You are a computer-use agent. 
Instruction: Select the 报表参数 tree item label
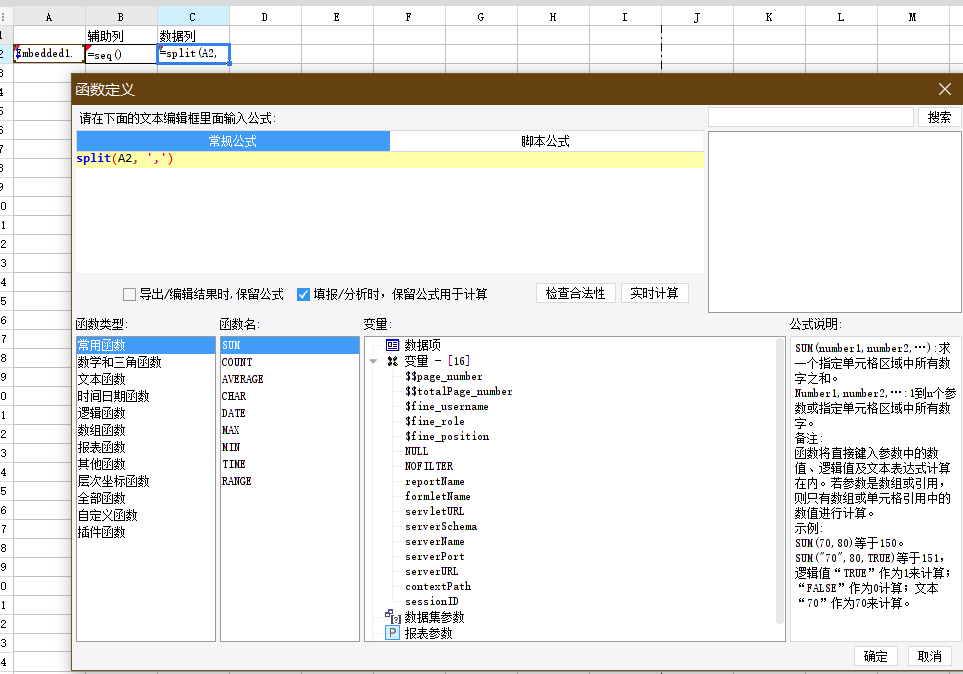428,633
